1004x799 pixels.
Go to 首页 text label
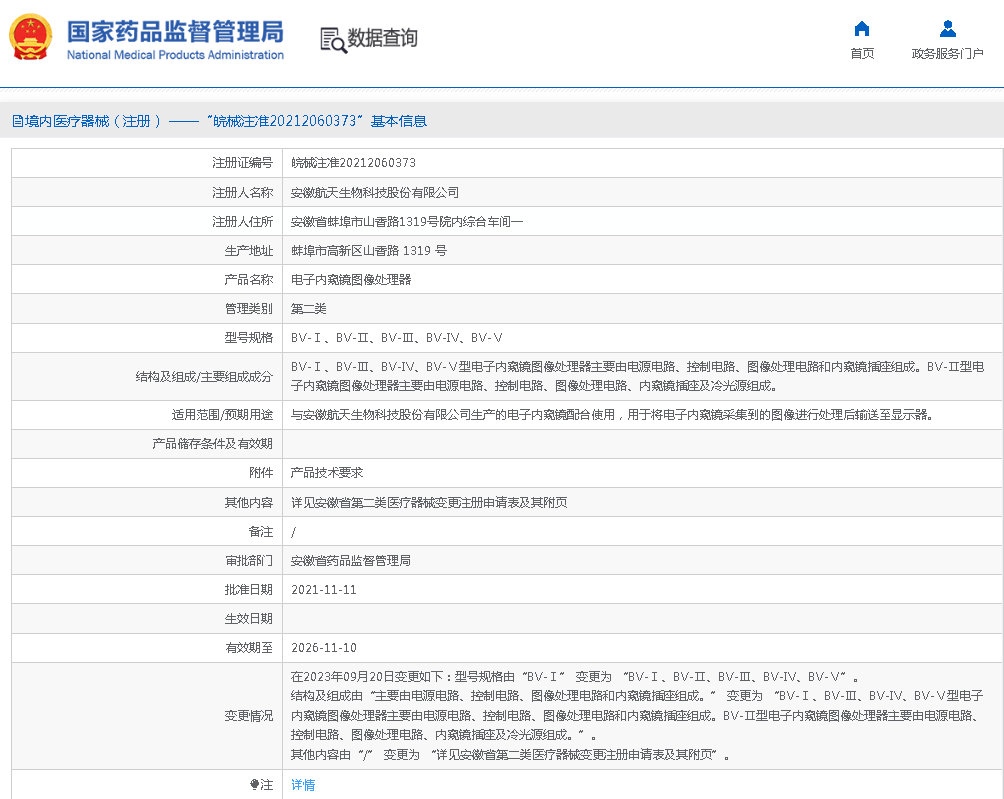click(x=861, y=54)
